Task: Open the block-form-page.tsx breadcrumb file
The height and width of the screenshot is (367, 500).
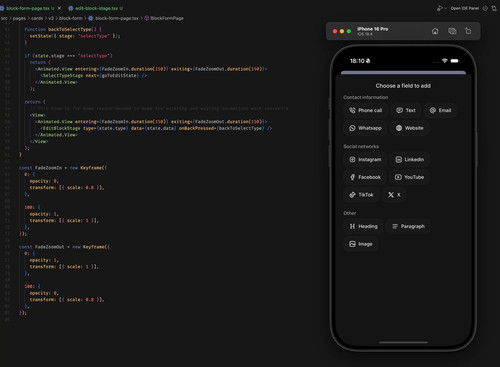Action: [x=113, y=18]
